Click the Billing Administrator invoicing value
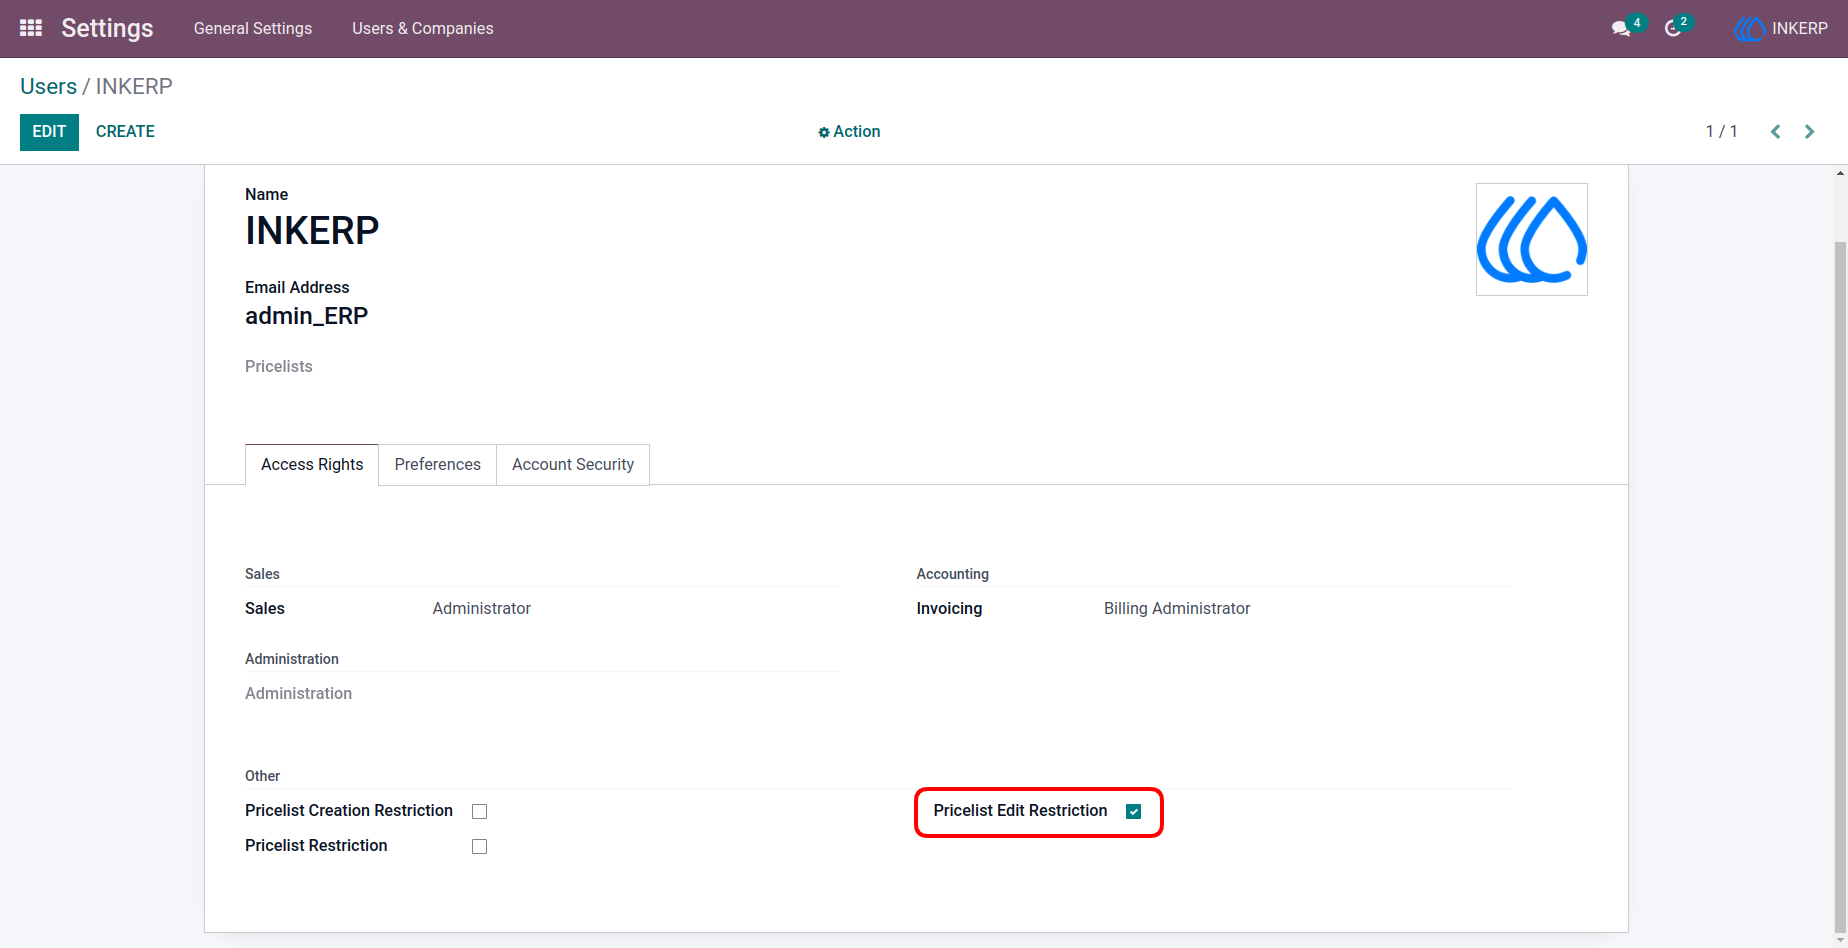The height and width of the screenshot is (948, 1848). tap(1177, 609)
